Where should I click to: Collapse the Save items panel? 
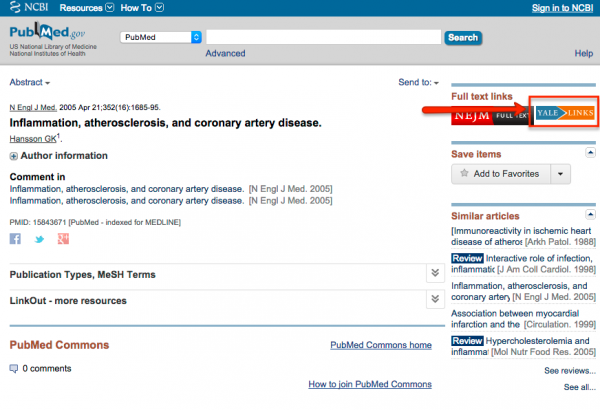(x=590, y=153)
